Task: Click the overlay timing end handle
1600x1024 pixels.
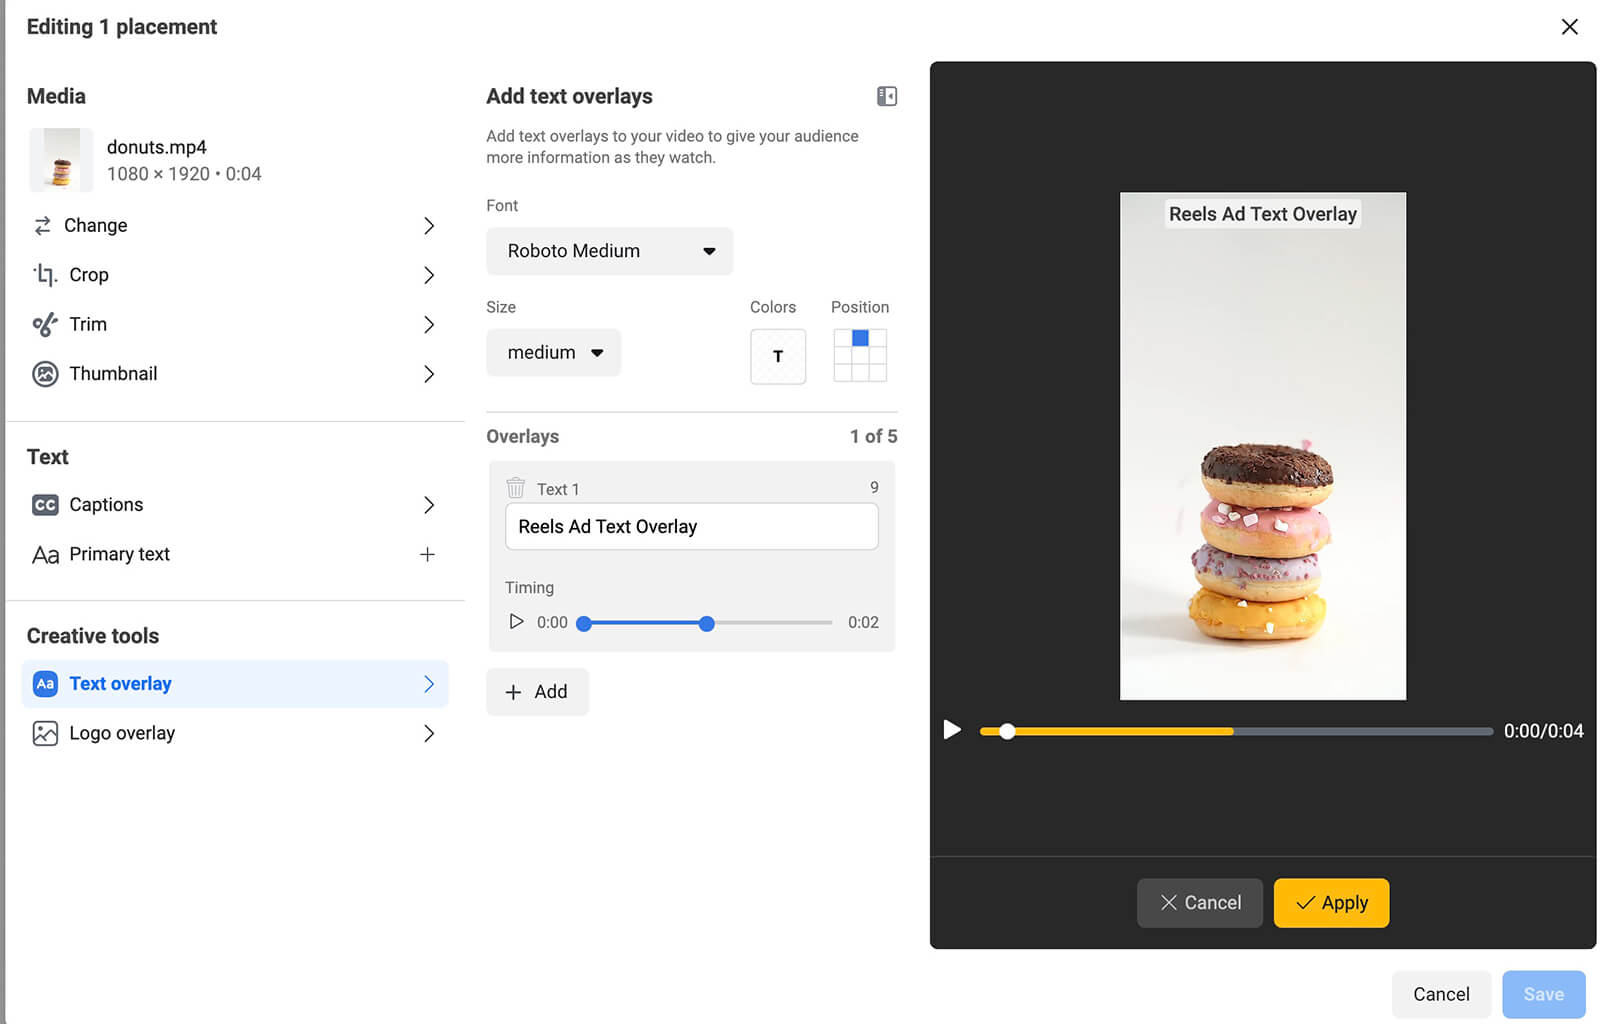Action: (x=707, y=623)
